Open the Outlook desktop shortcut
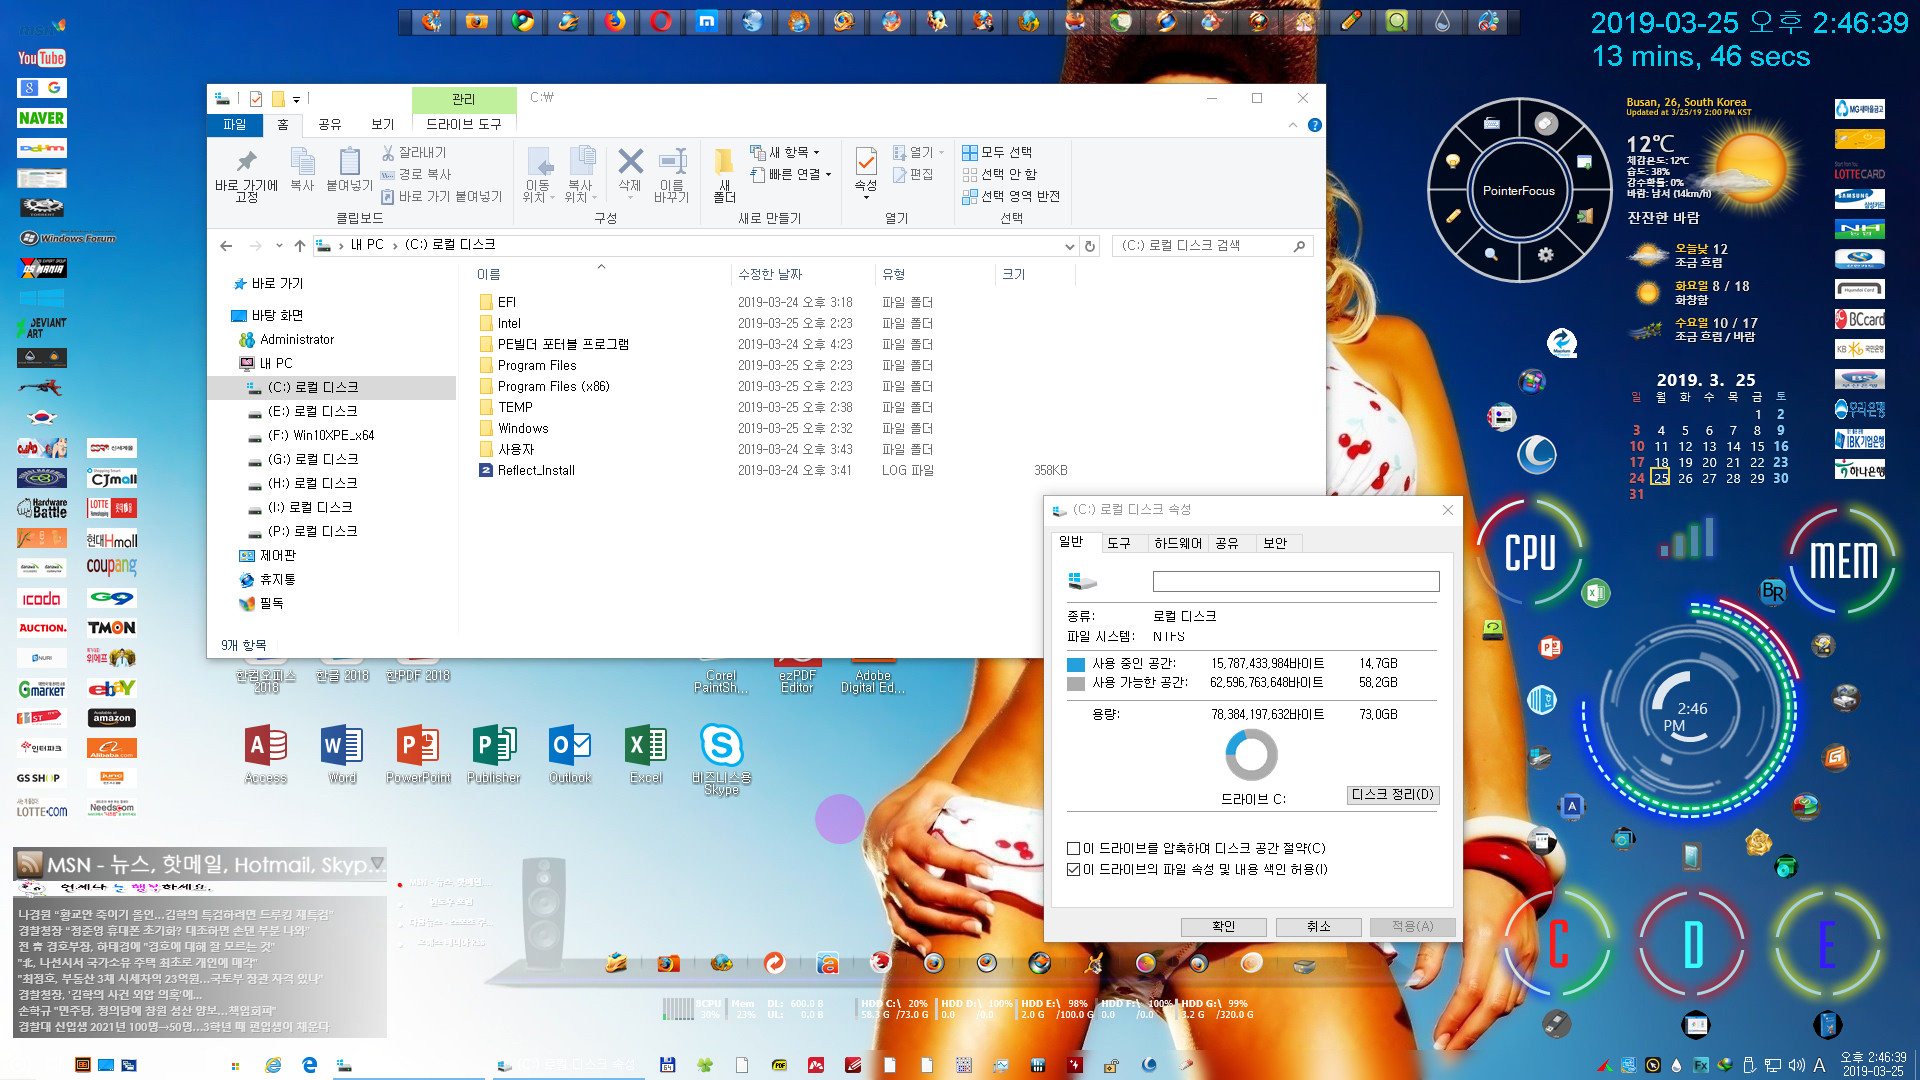This screenshot has height=1080, width=1920. (x=570, y=754)
